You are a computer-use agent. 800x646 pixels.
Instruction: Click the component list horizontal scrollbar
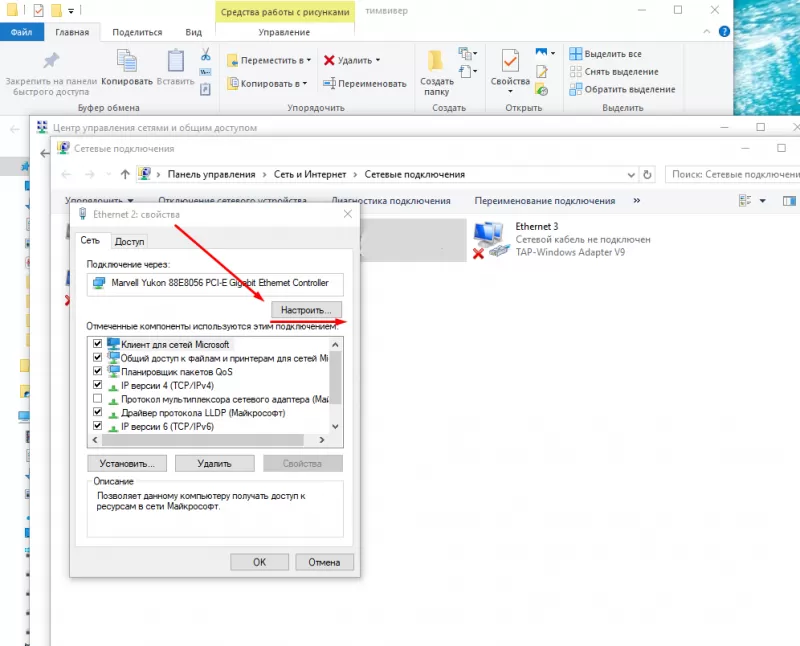click(202, 439)
